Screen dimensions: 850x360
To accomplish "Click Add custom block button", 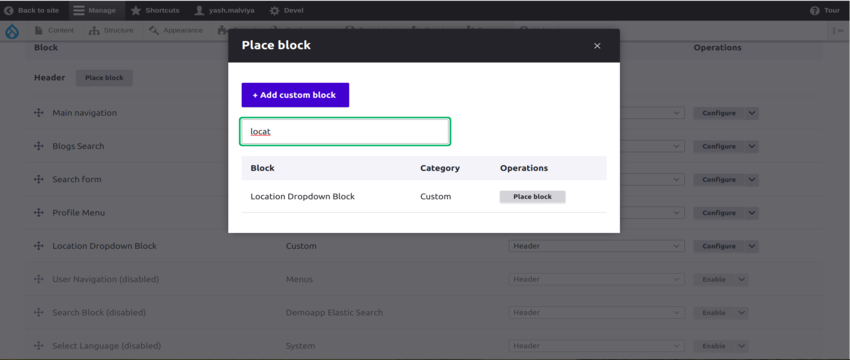I will tap(295, 95).
